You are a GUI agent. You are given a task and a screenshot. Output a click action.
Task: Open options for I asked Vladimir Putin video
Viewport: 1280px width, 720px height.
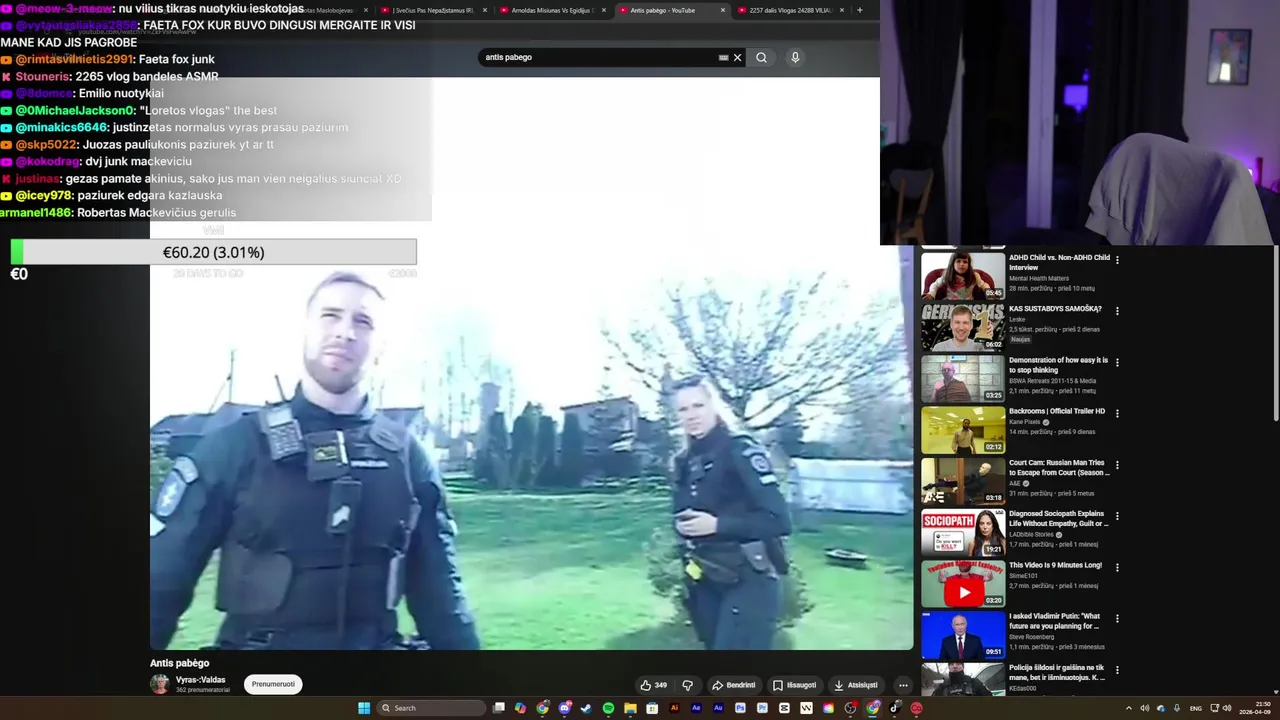pos(1117,619)
